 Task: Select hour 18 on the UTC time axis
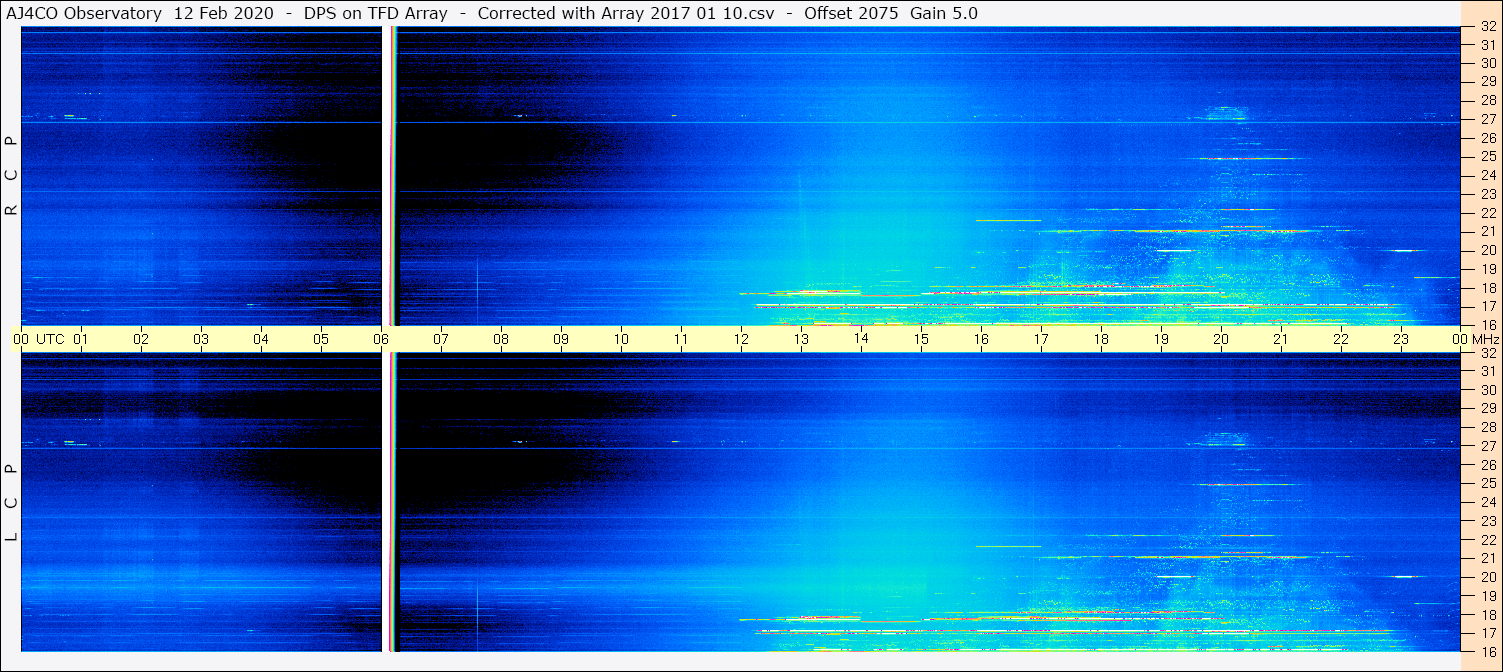click(x=1101, y=339)
